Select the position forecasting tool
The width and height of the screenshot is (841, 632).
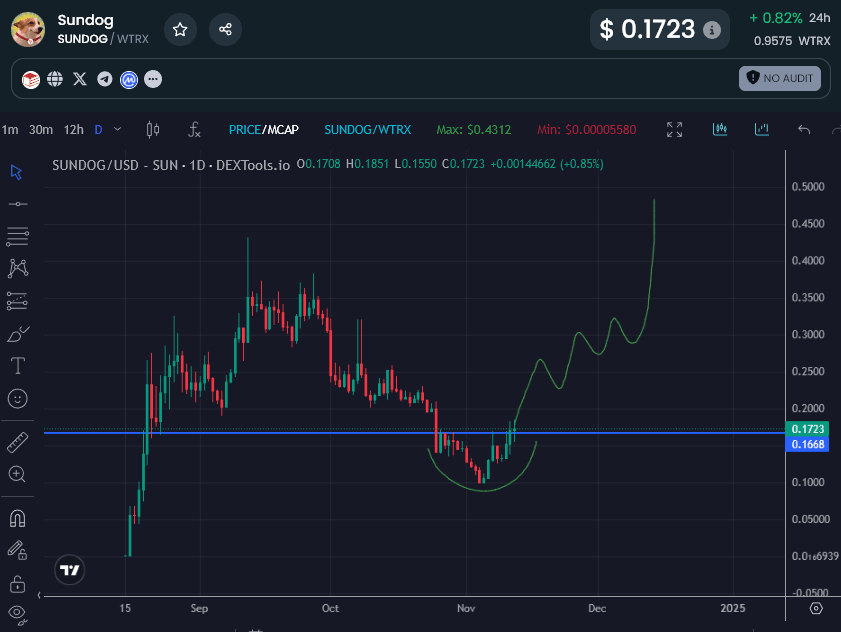point(18,302)
